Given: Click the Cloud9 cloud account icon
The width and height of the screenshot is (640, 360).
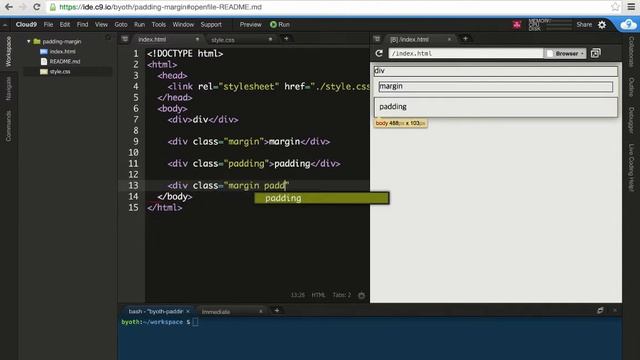Looking at the screenshot, I should (x=628, y=24).
